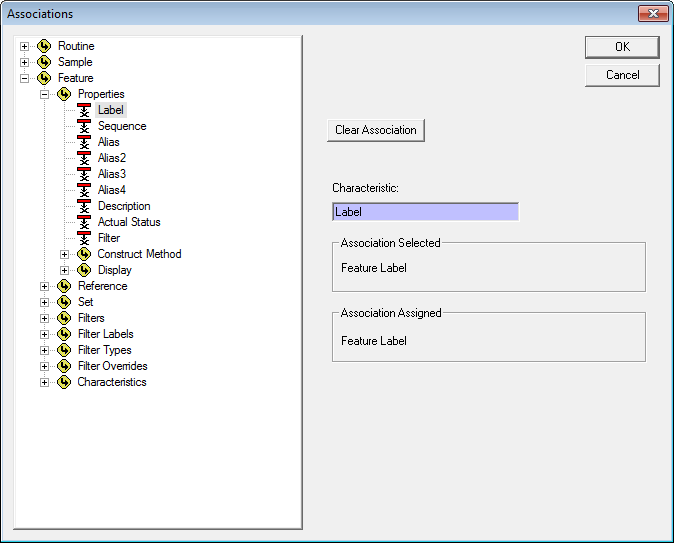This screenshot has width=674, height=543.
Task: Click the property icon beside Description
Action: (84, 206)
